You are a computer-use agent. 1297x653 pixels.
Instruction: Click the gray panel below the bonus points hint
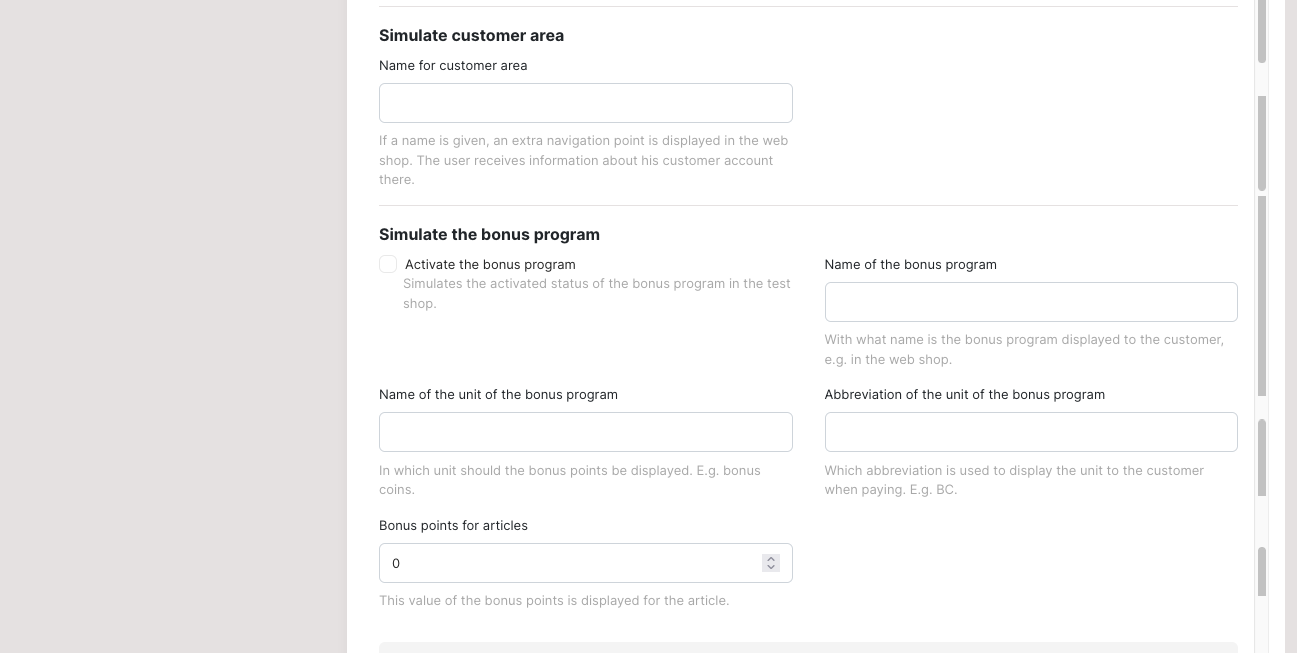(x=808, y=648)
